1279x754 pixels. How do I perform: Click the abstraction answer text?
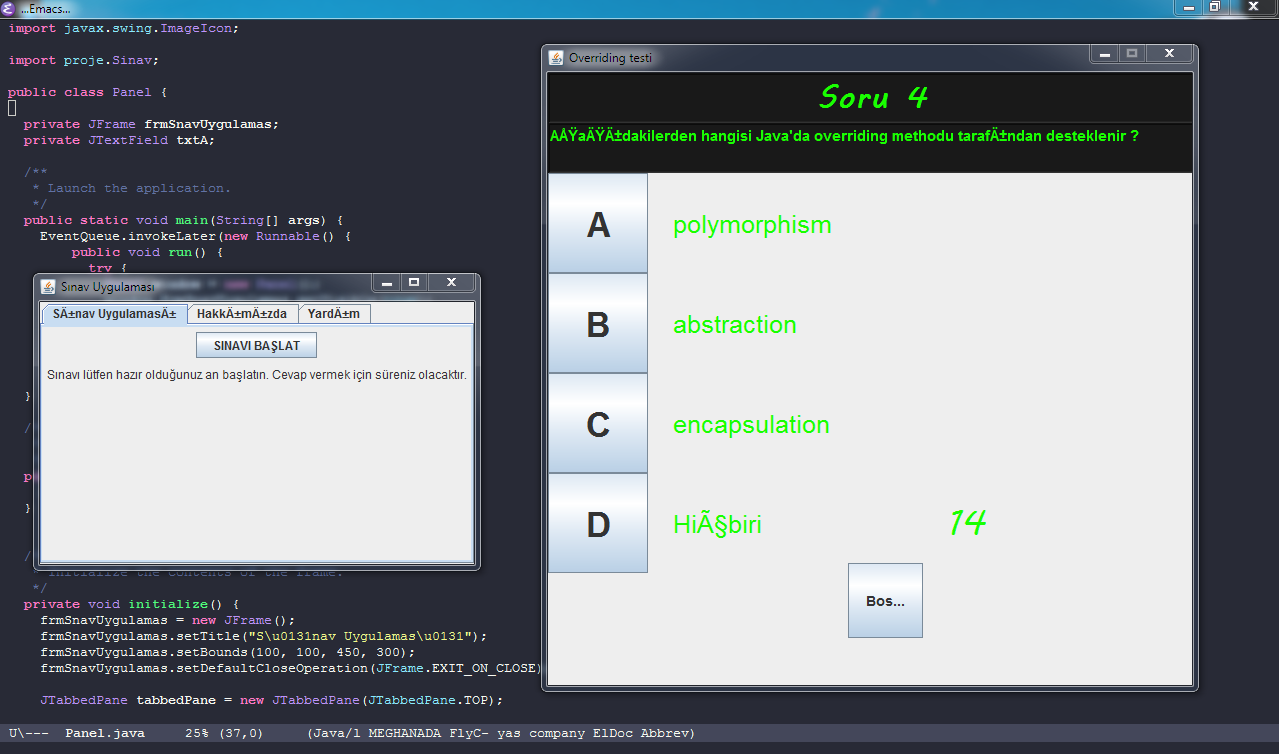click(x=735, y=325)
